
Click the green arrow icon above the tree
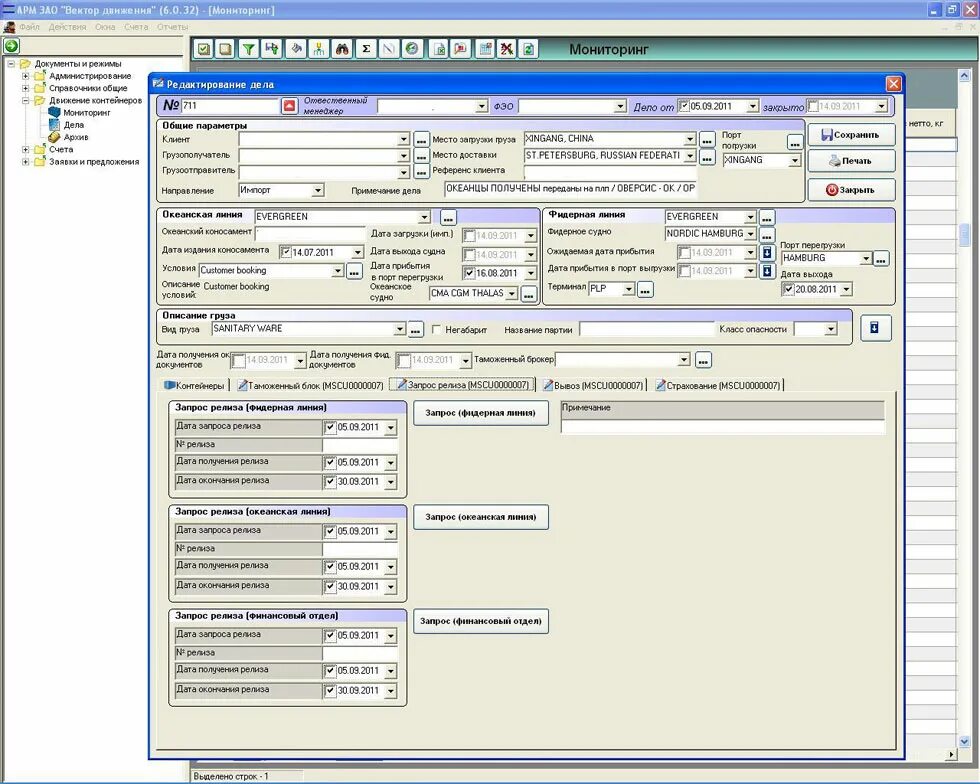11,45
